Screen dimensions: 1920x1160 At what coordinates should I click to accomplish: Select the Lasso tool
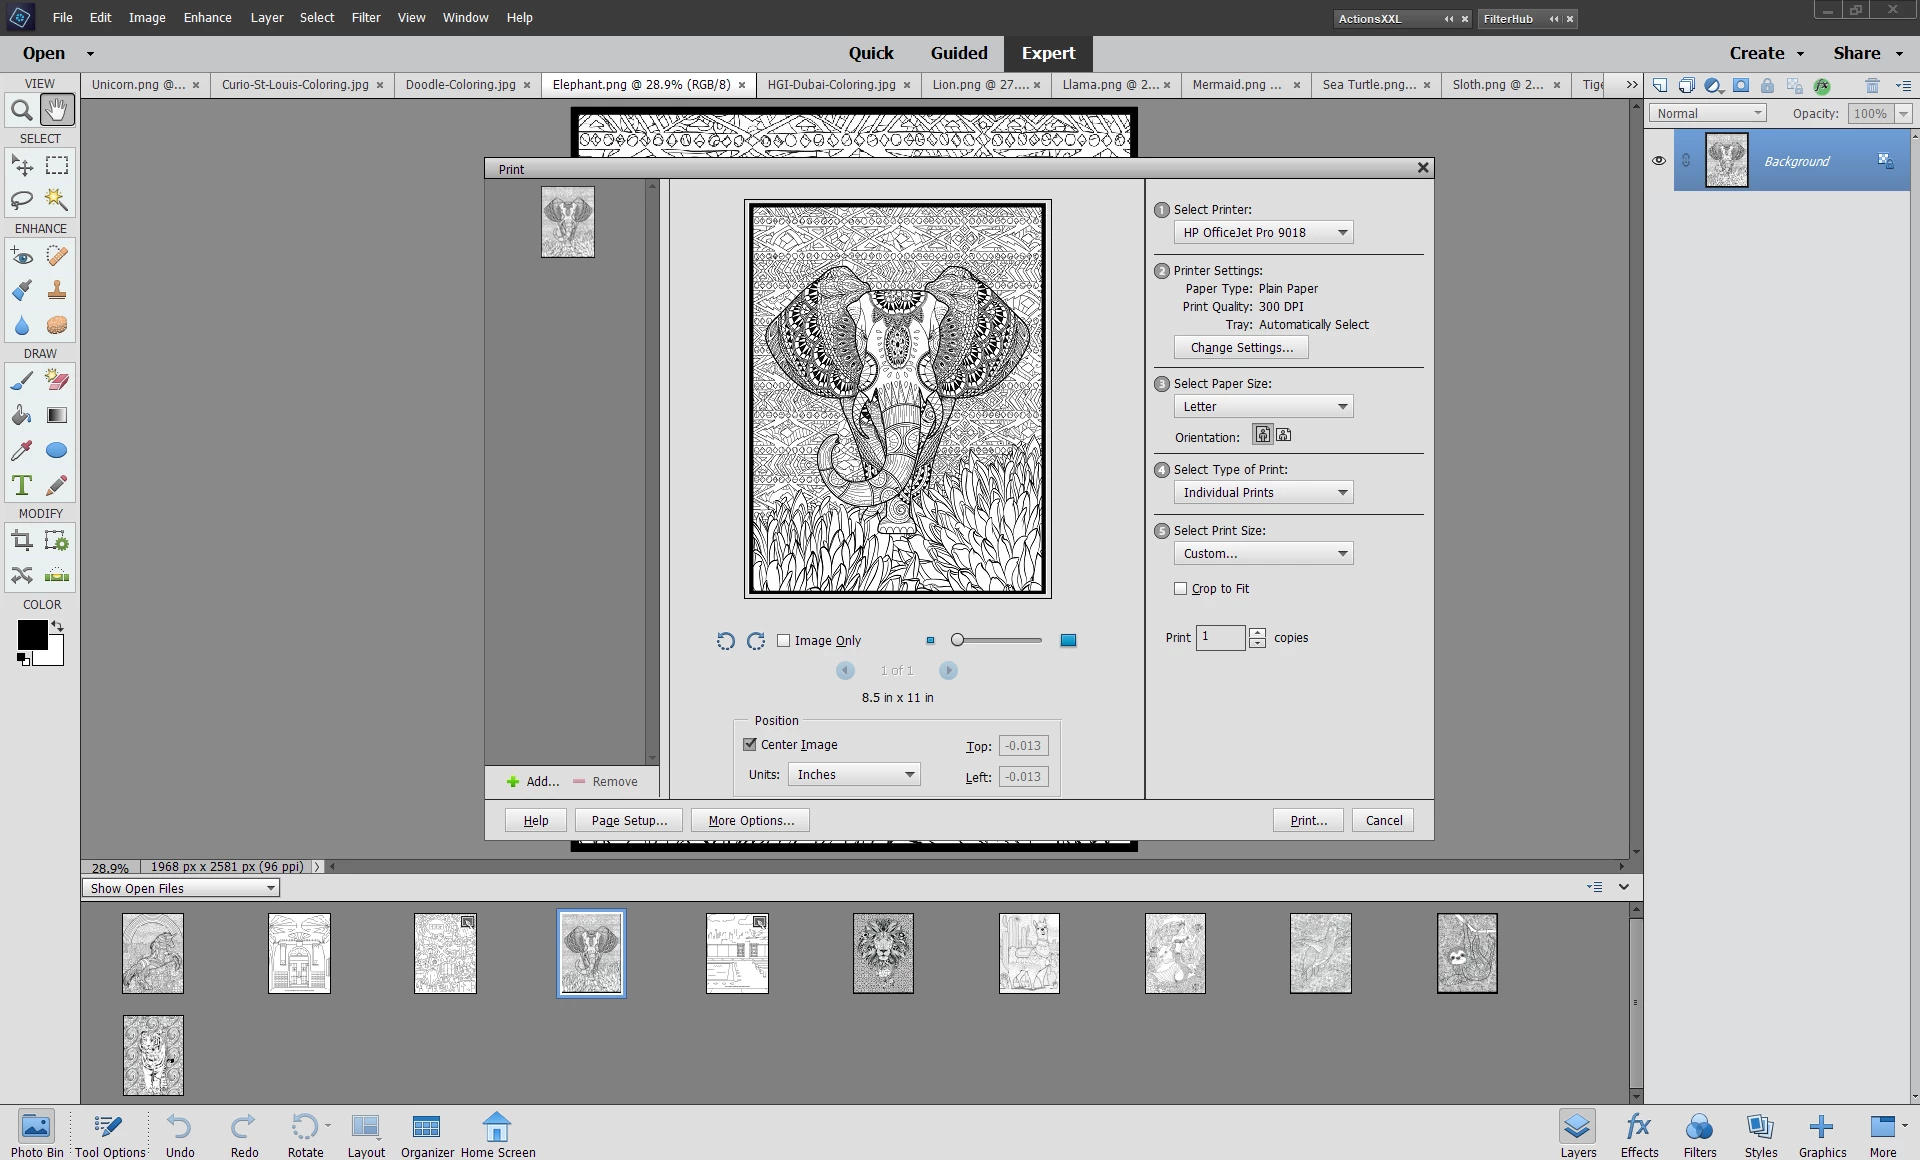21,200
